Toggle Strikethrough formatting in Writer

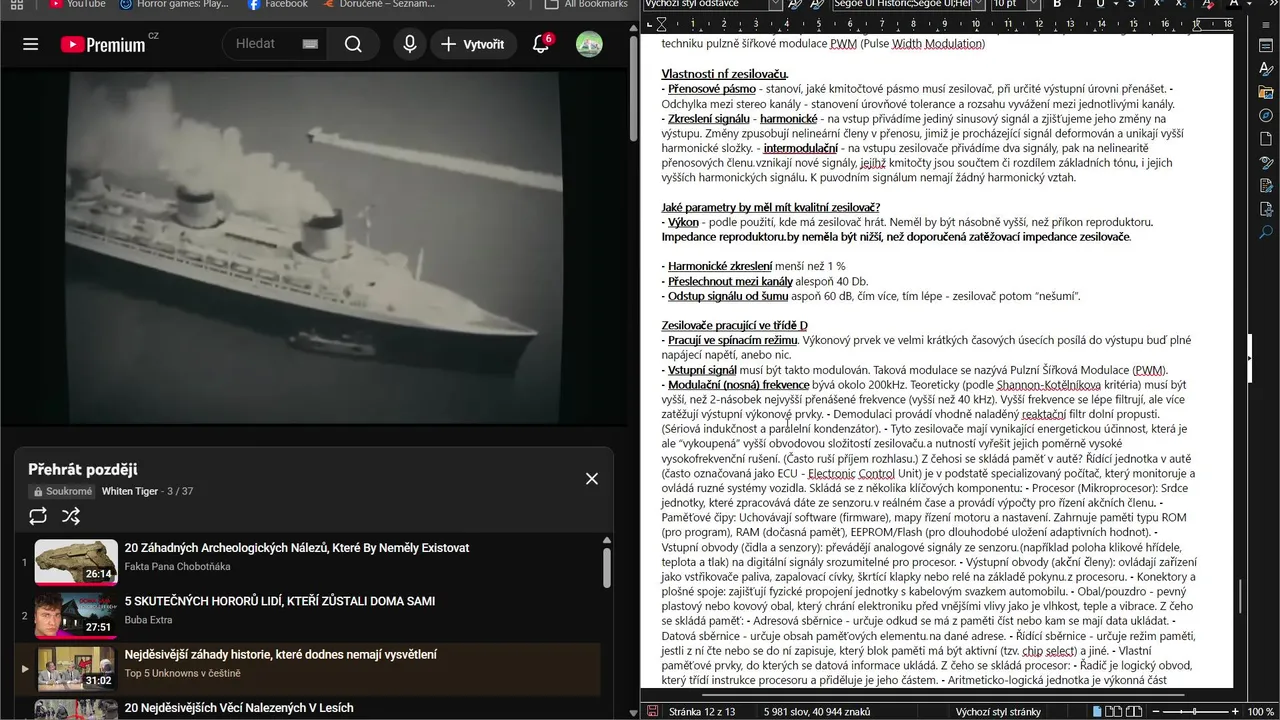tap(1132, 4)
